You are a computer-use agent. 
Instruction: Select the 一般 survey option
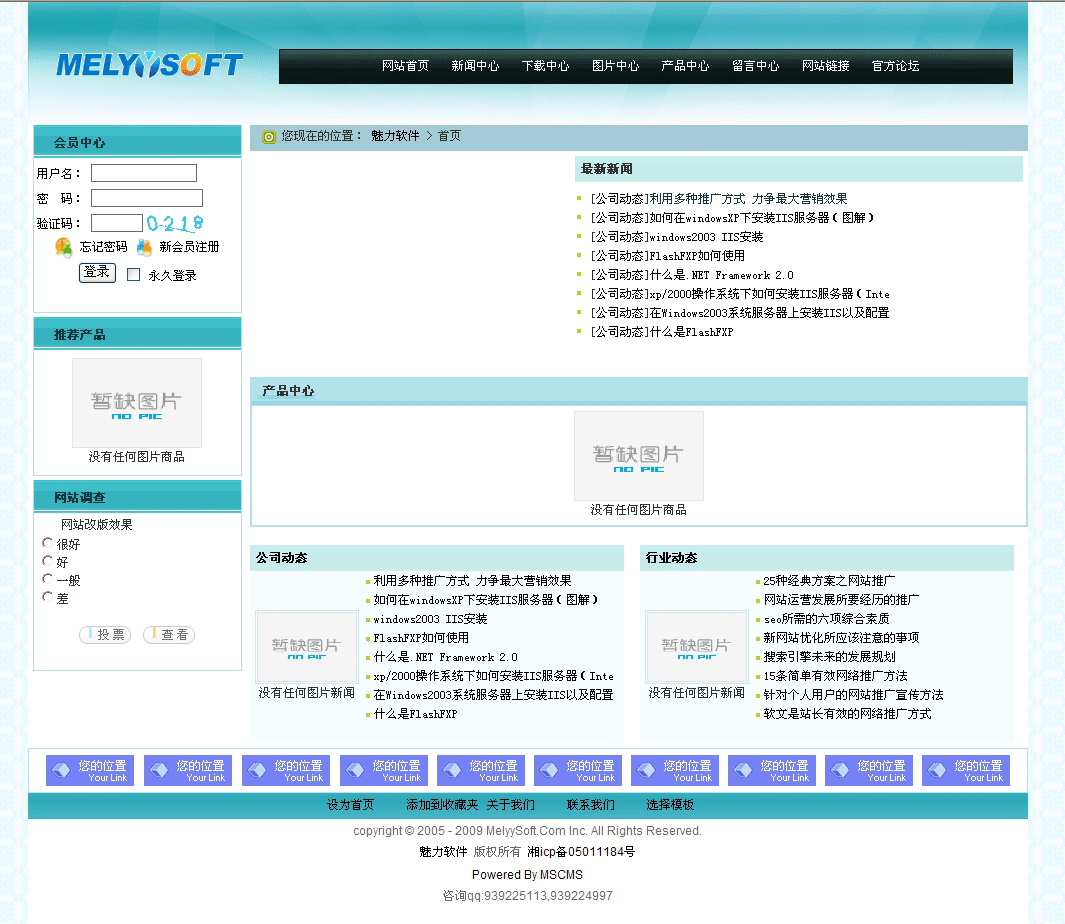pos(47,579)
